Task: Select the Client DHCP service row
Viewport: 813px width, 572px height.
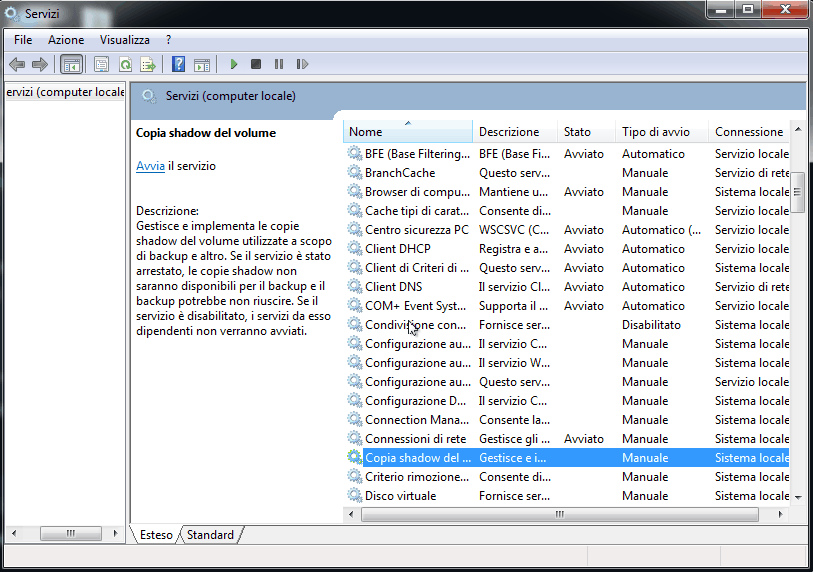Action: coord(398,249)
